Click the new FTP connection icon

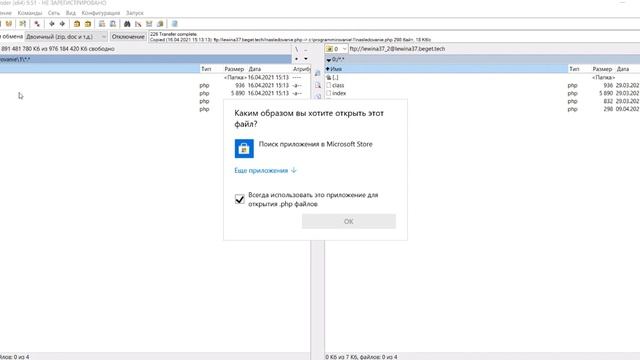pyautogui.click(x=113, y=24)
